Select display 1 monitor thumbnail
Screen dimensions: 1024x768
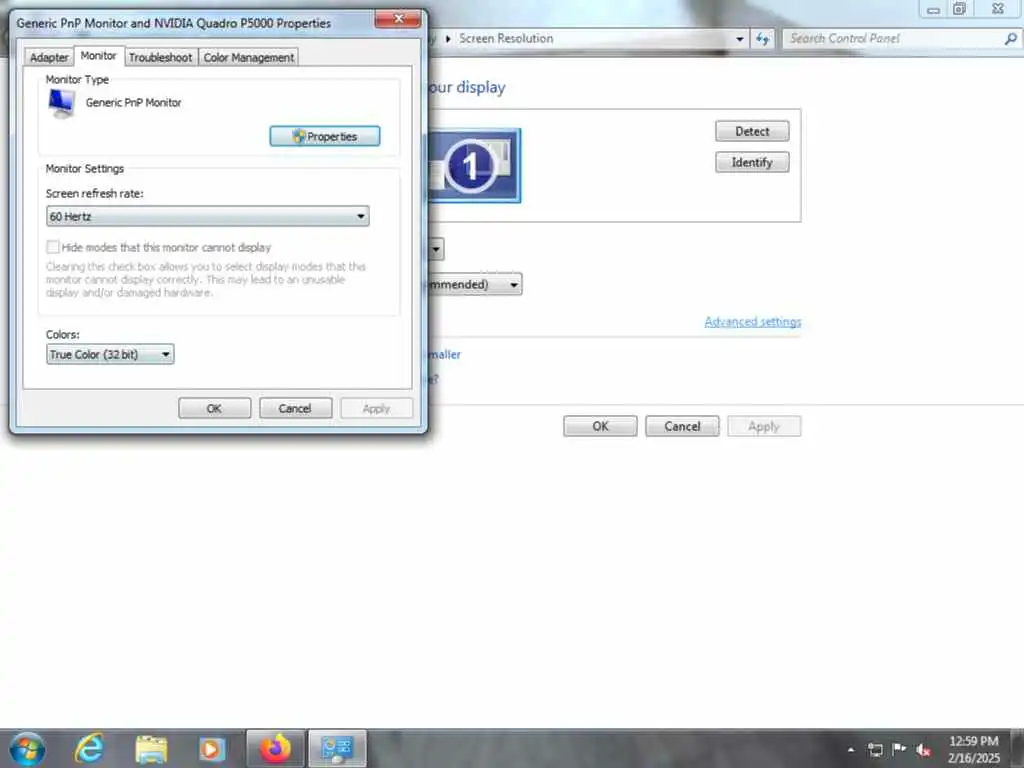point(475,166)
